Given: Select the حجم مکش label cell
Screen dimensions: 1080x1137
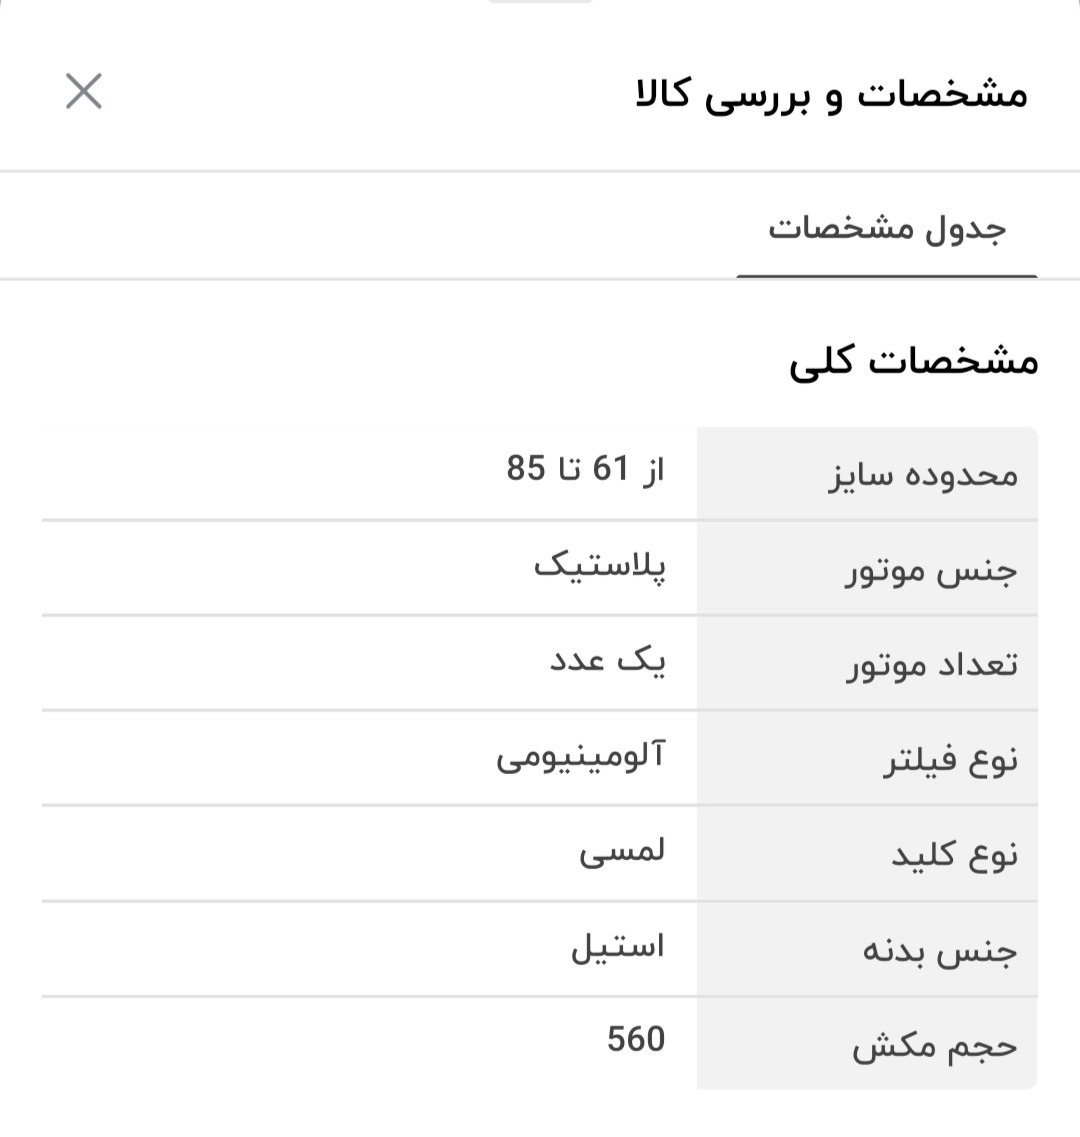Looking at the screenshot, I should pos(867,1043).
